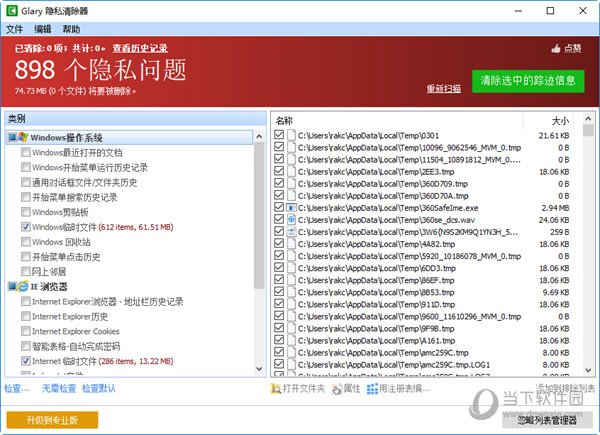The width and height of the screenshot is (600, 435).
Task: Click the file icon of 360D70A.tmp
Action: point(292,196)
